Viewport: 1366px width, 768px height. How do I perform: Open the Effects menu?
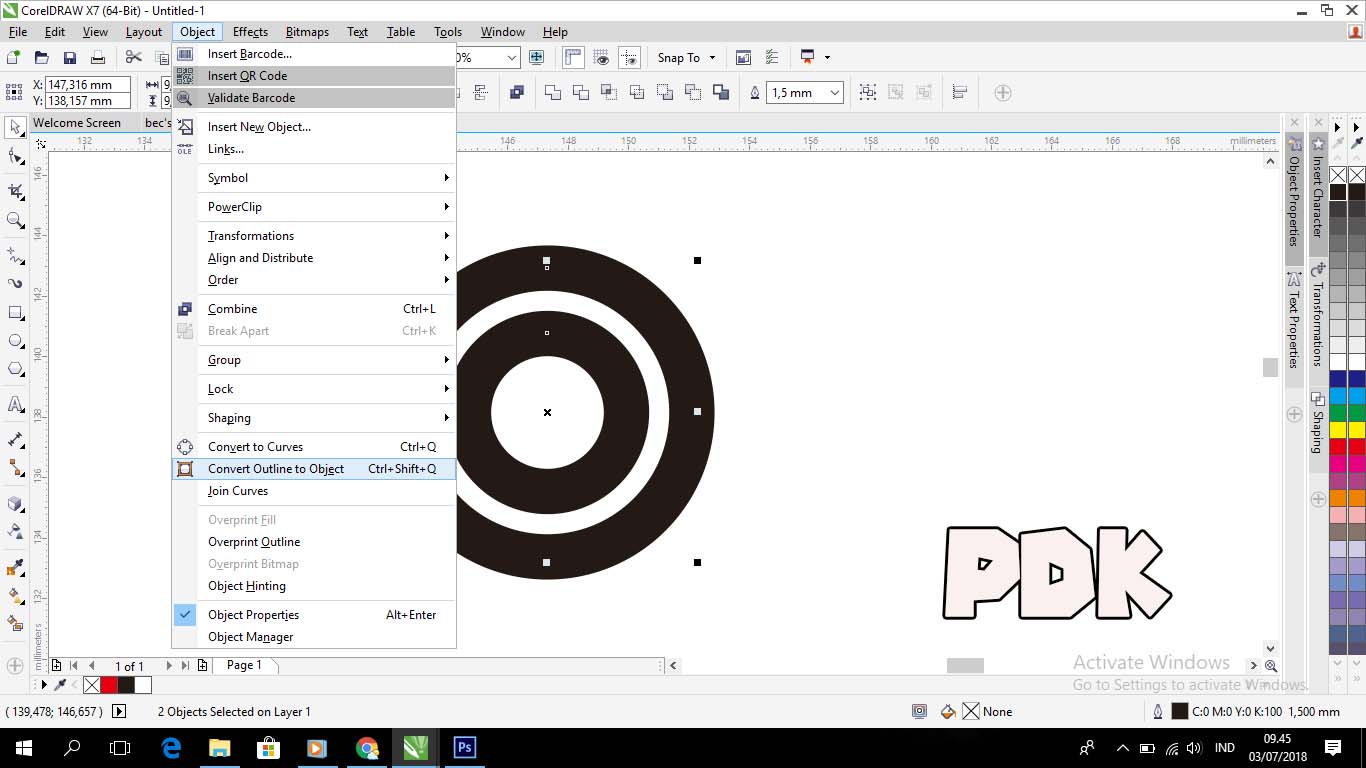click(x=250, y=32)
